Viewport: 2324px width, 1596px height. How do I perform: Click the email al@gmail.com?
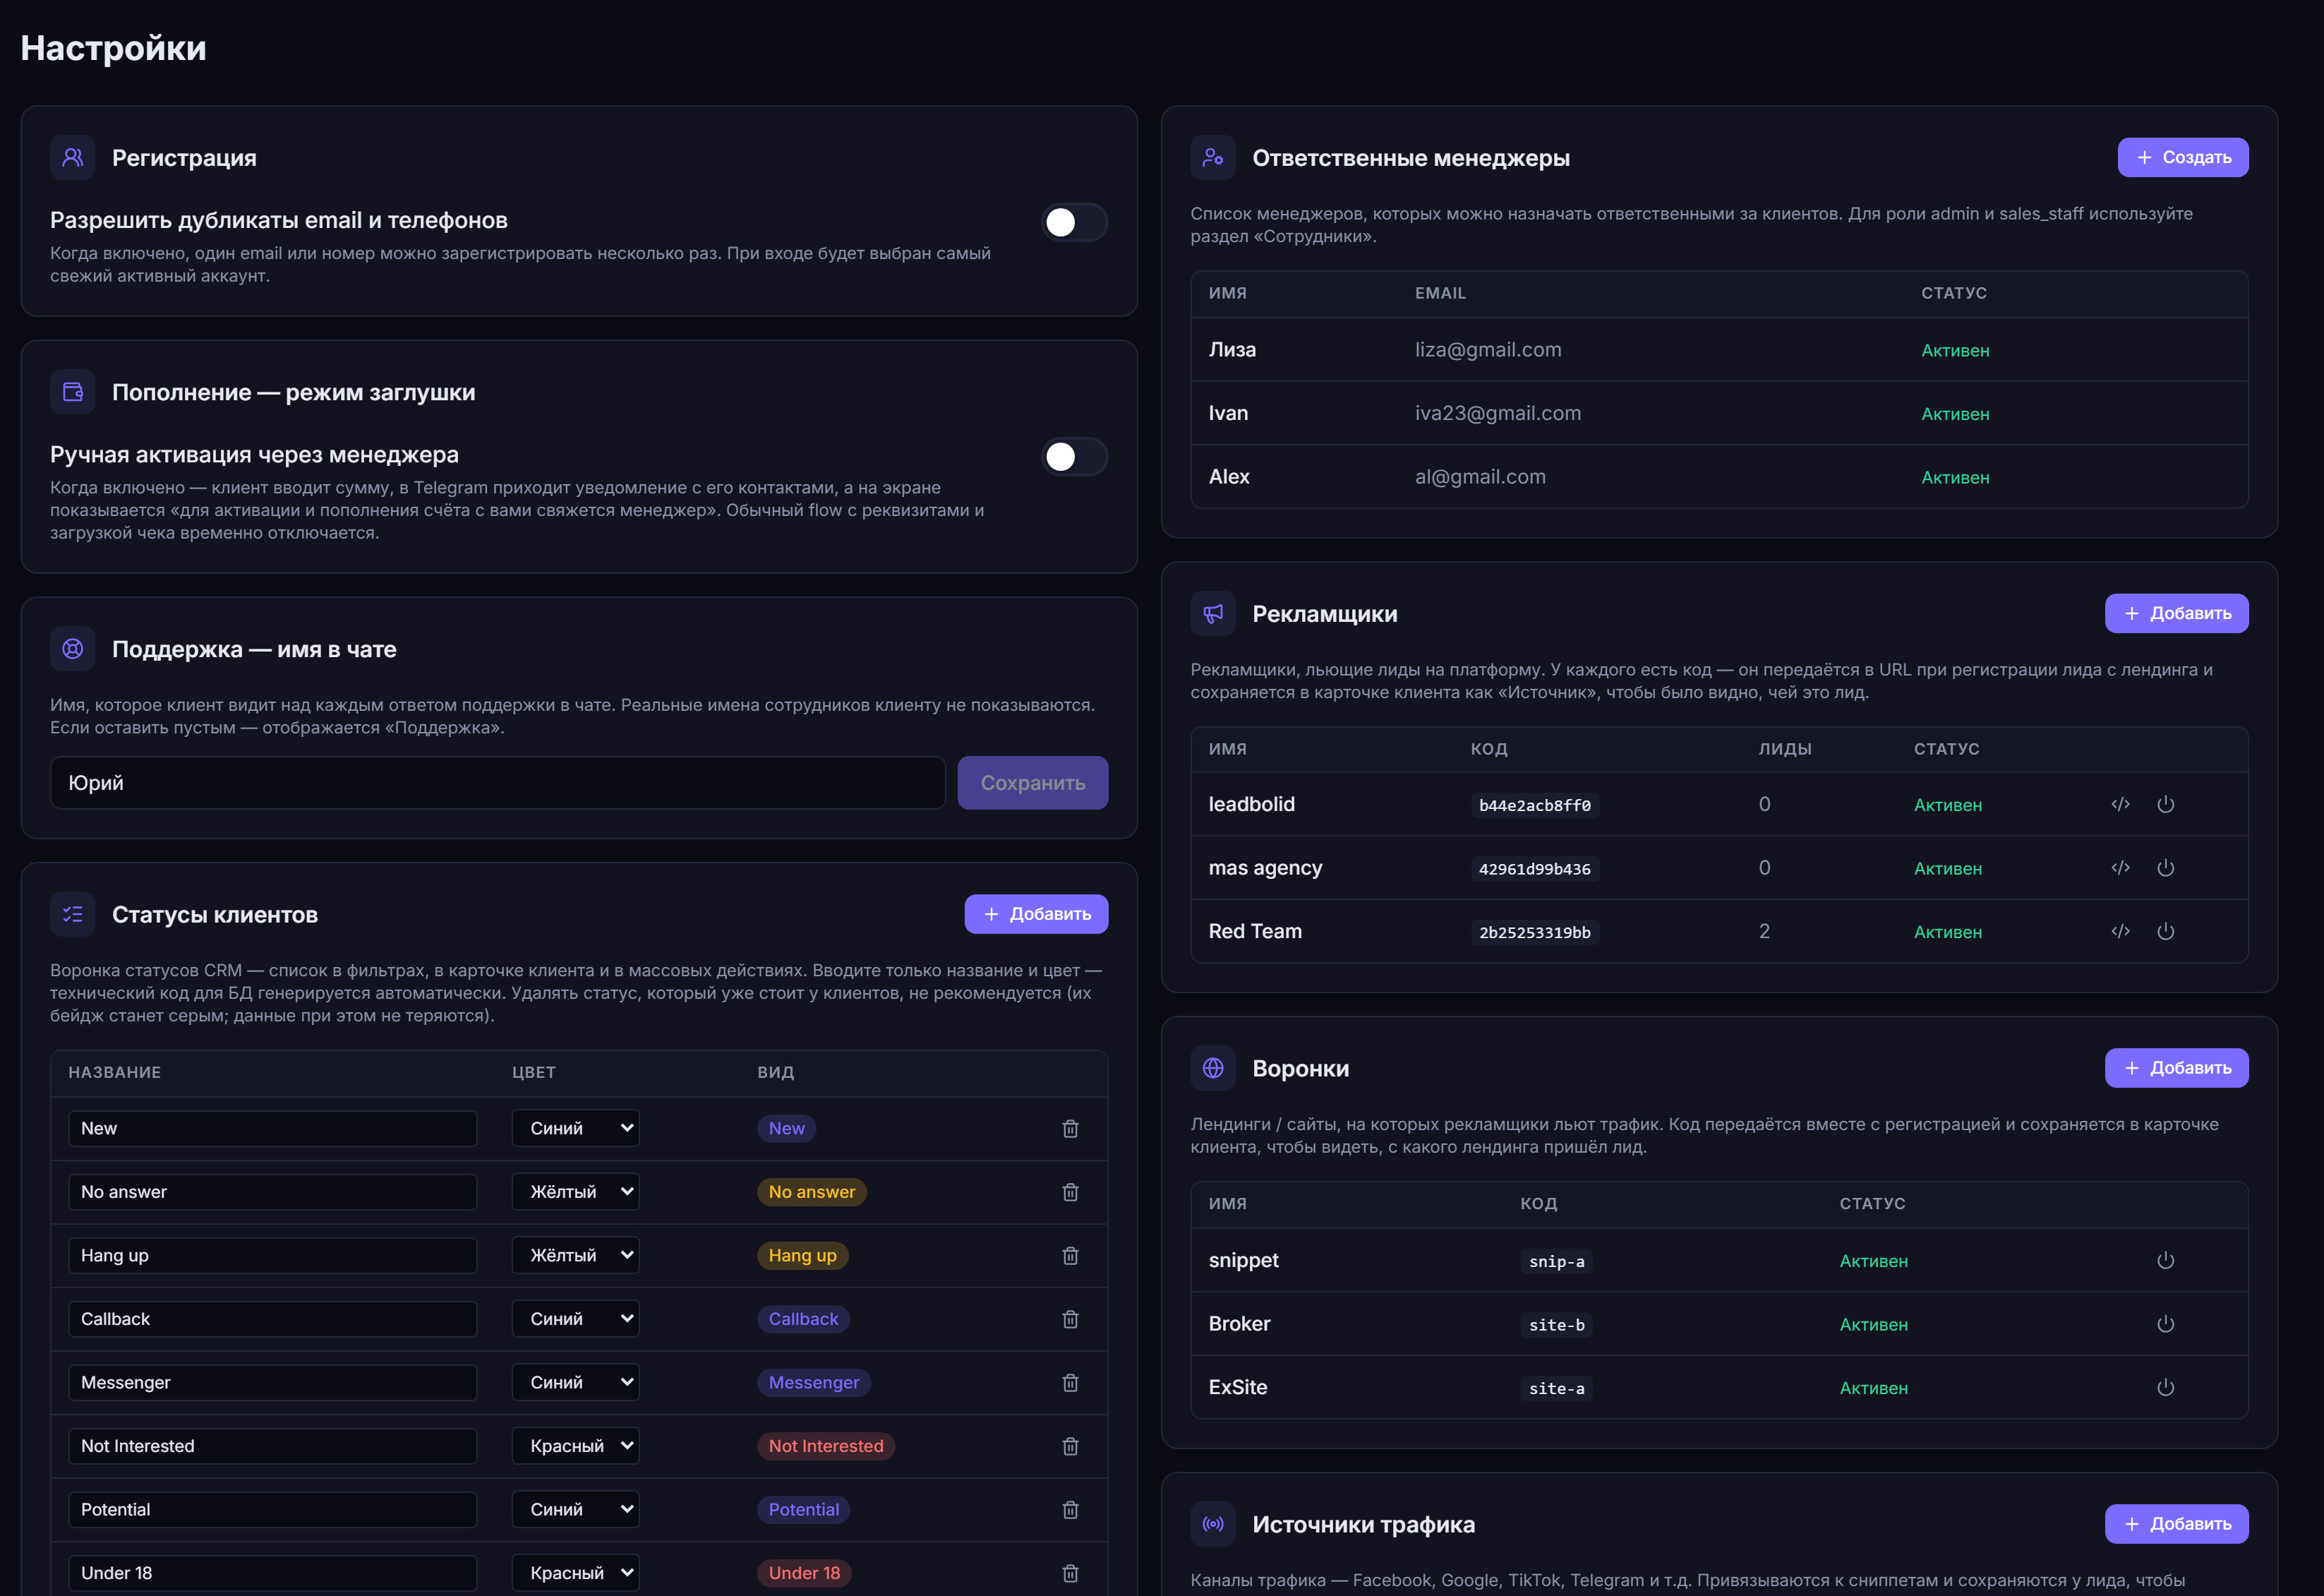[x=1479, y=477]
